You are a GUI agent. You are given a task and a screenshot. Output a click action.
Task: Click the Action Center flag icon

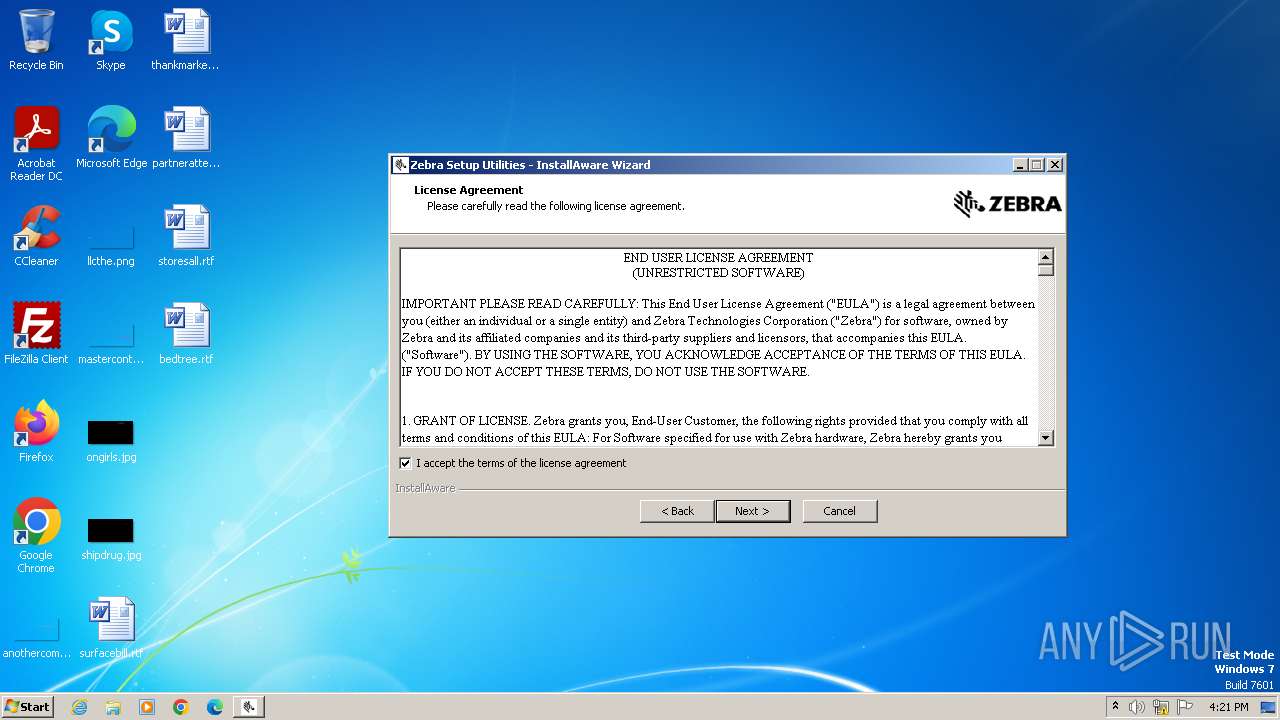pos(1185,707)
